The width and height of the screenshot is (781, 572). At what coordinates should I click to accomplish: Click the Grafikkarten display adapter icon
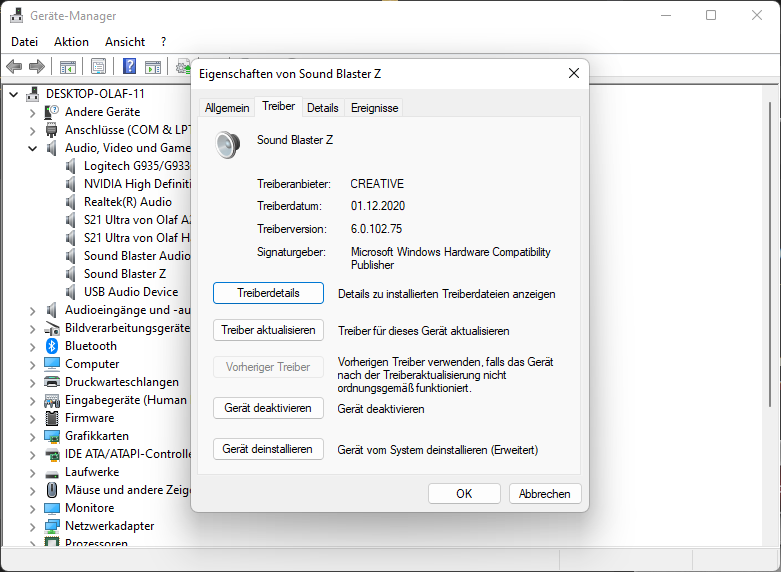coord(52,436)
